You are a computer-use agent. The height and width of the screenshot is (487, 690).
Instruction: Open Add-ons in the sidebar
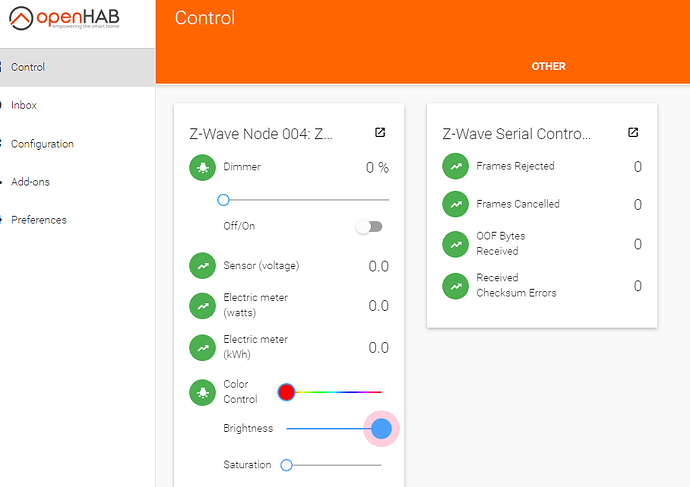[30, 182]
